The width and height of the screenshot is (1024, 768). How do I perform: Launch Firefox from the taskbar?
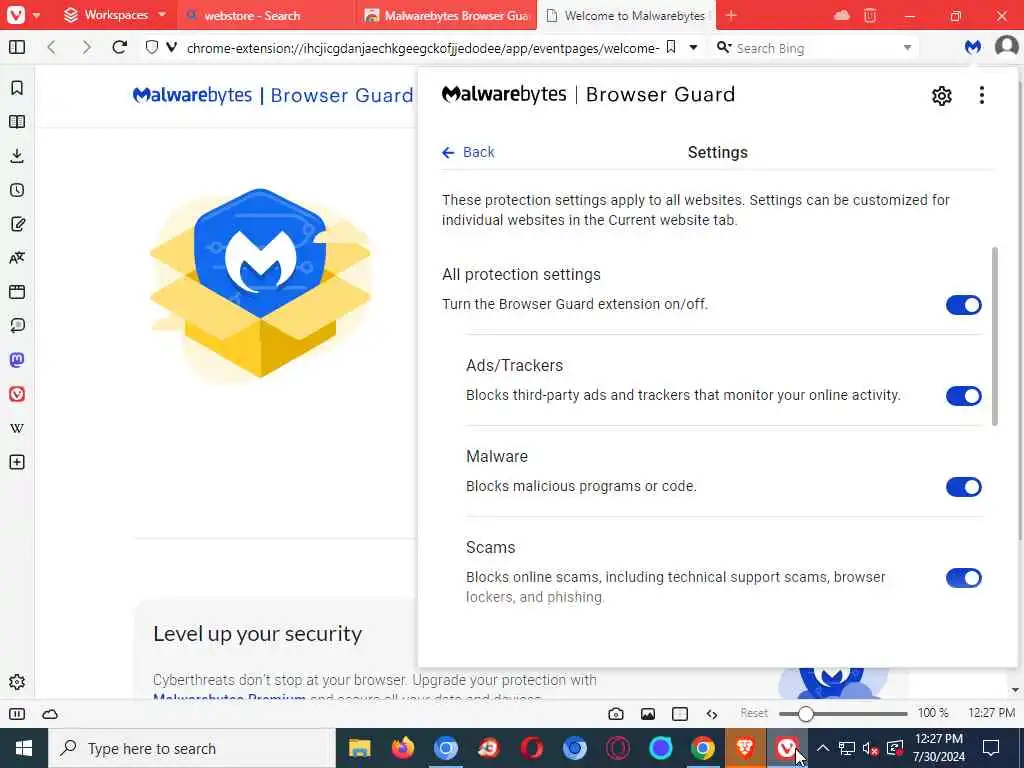(402, 748)
